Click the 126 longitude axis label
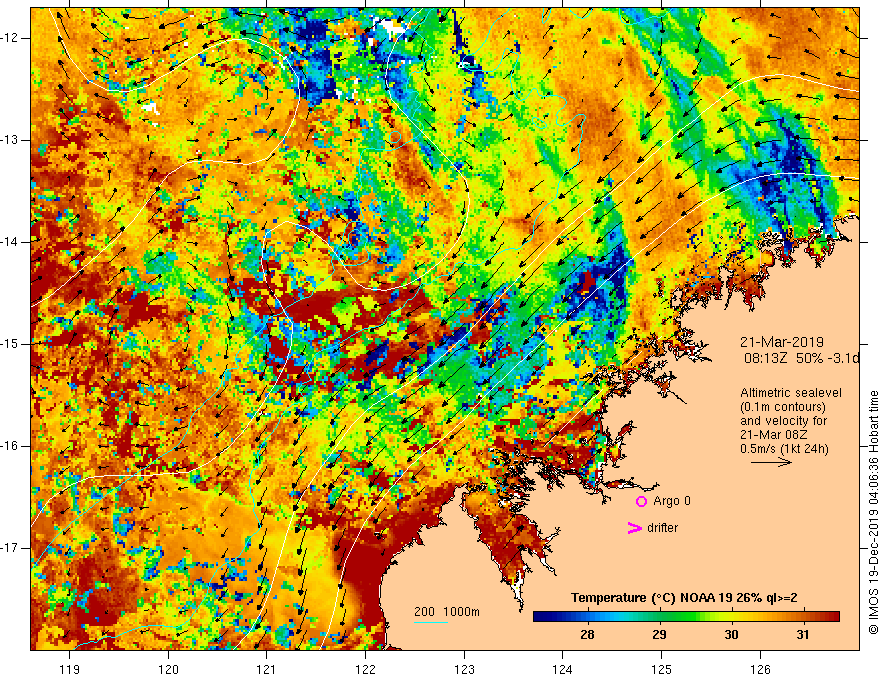Image resolution: width=880 pixels, height=680 pixels. pos(760,669)
